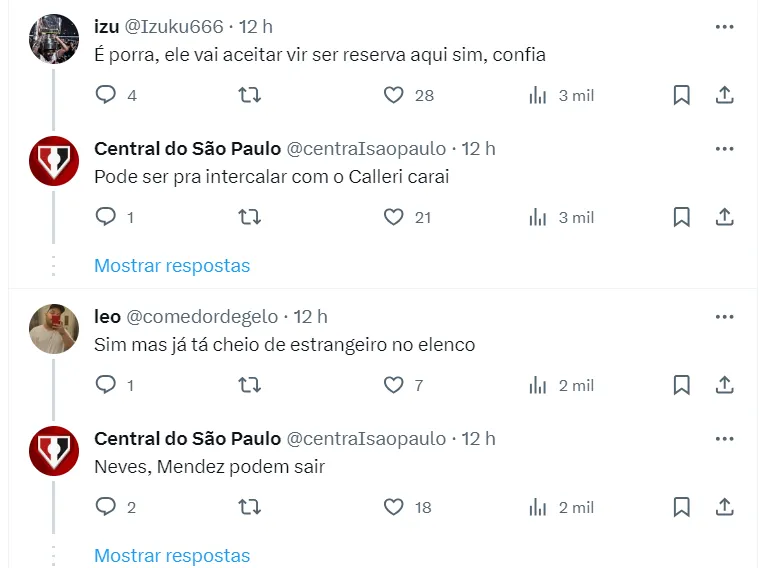Bookmark the Neves, Mendez tweet
This screenshot has height=568, width=760.
(681, 507)
